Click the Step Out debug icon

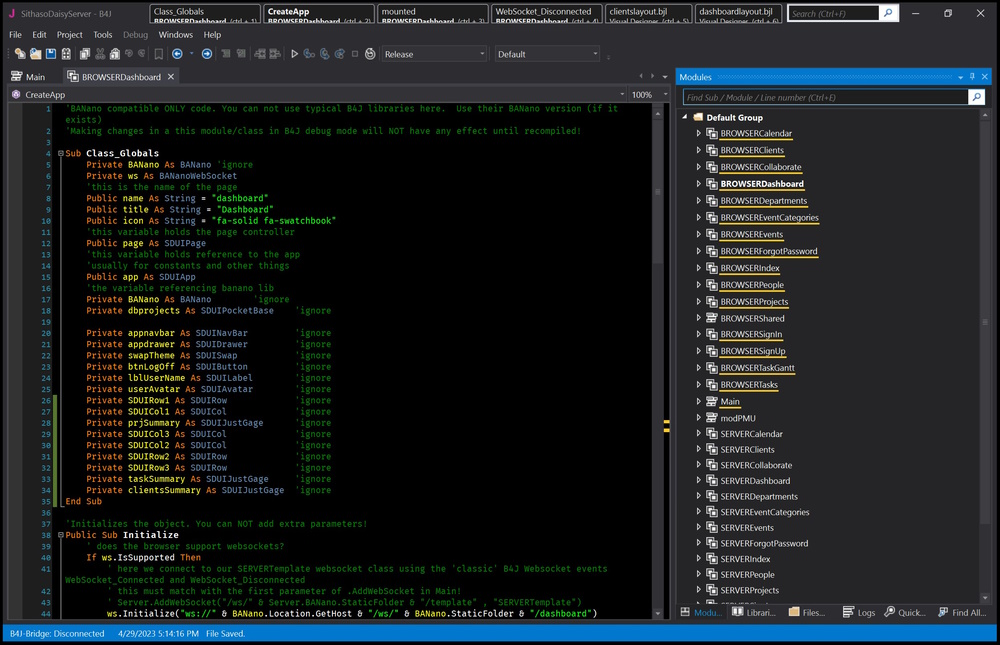point(340,54)
